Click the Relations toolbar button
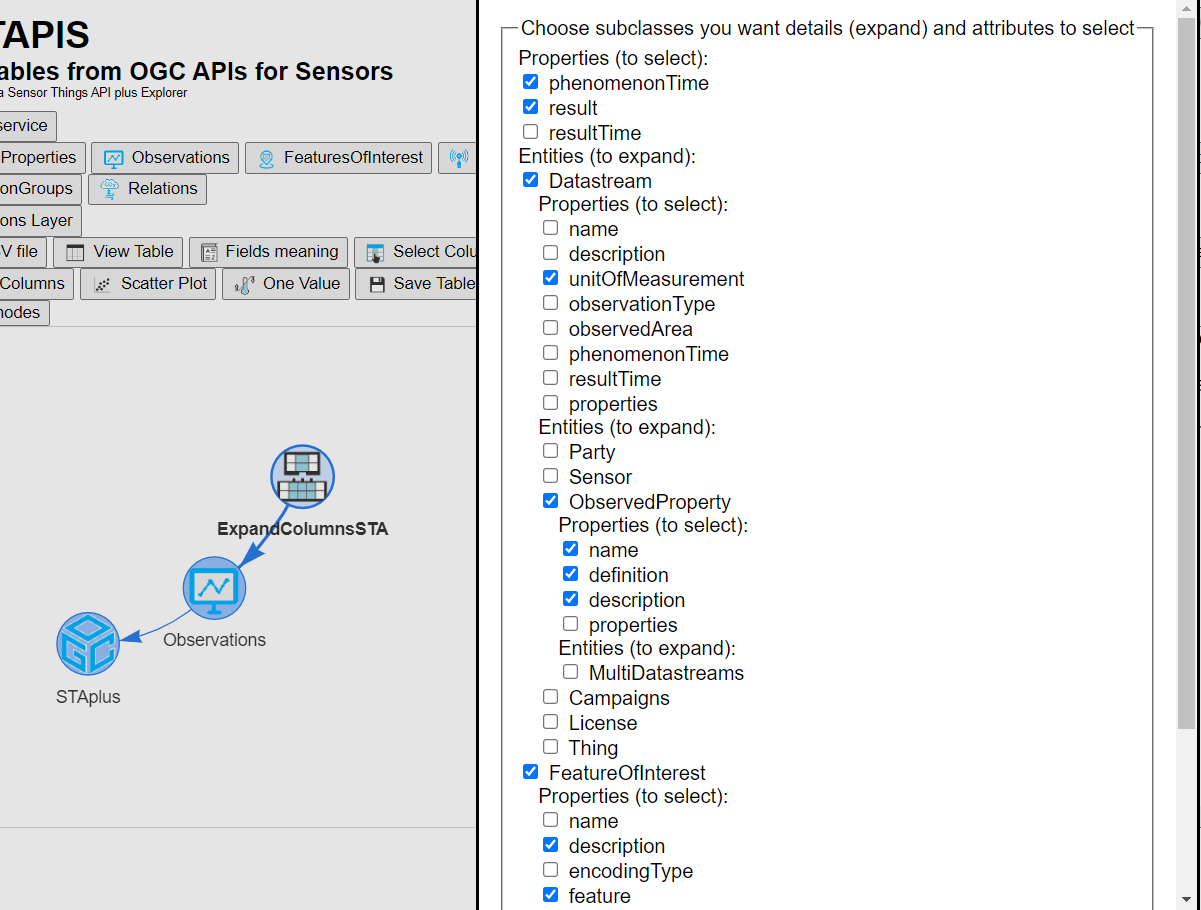The width and height of the screenshot is (1201, 910). [147, 189]
